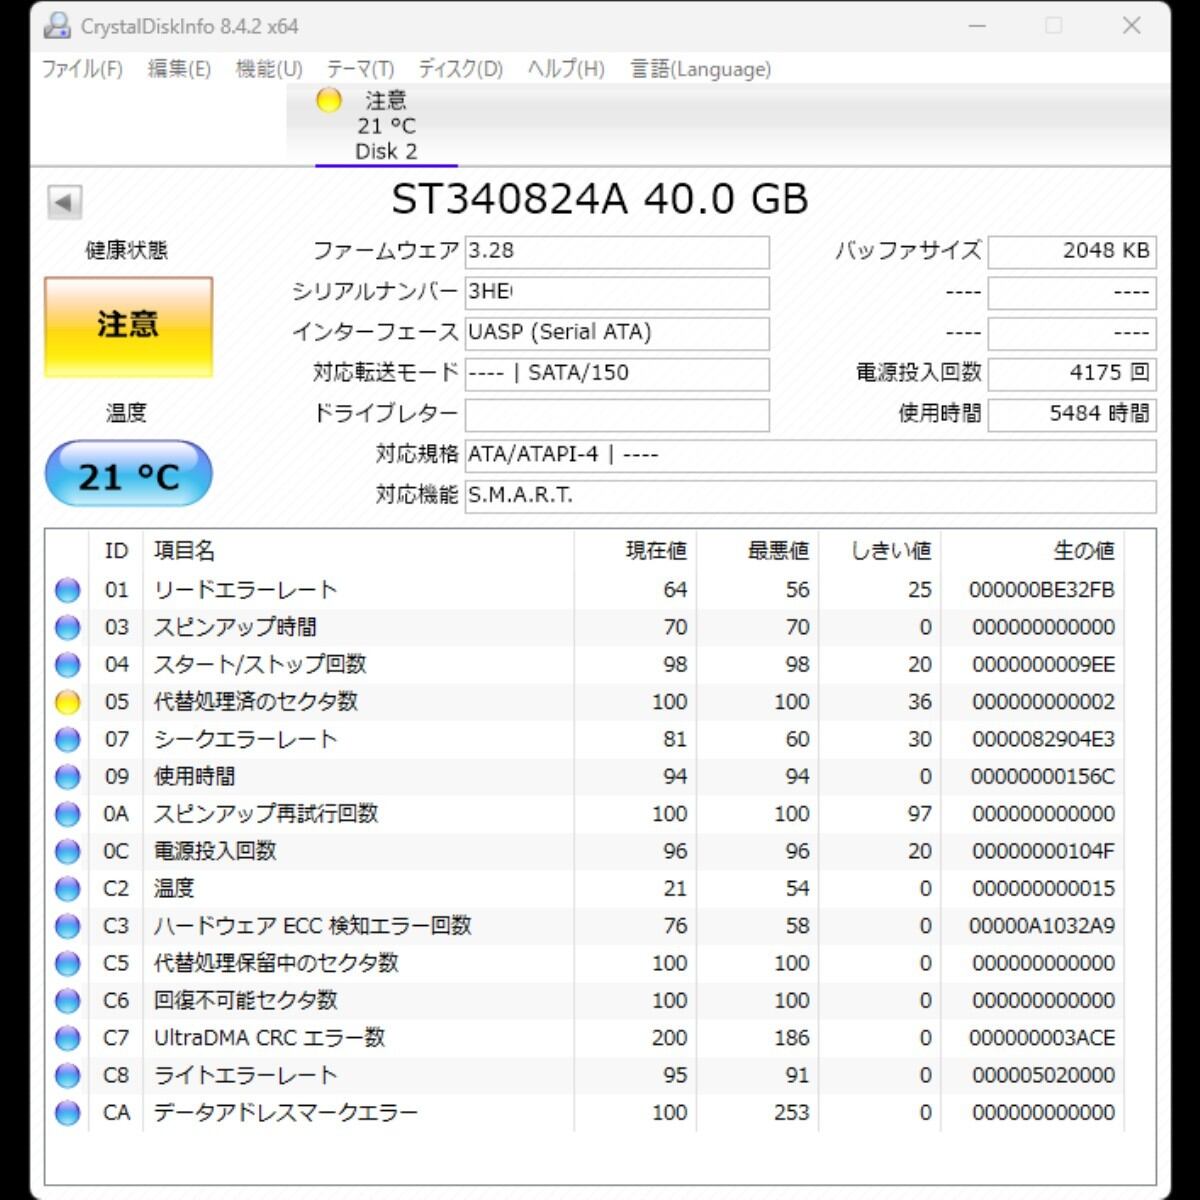1200x1200 pixels.
Task: Close the CrystalDiskInfo window
Action: [1131, 26]
